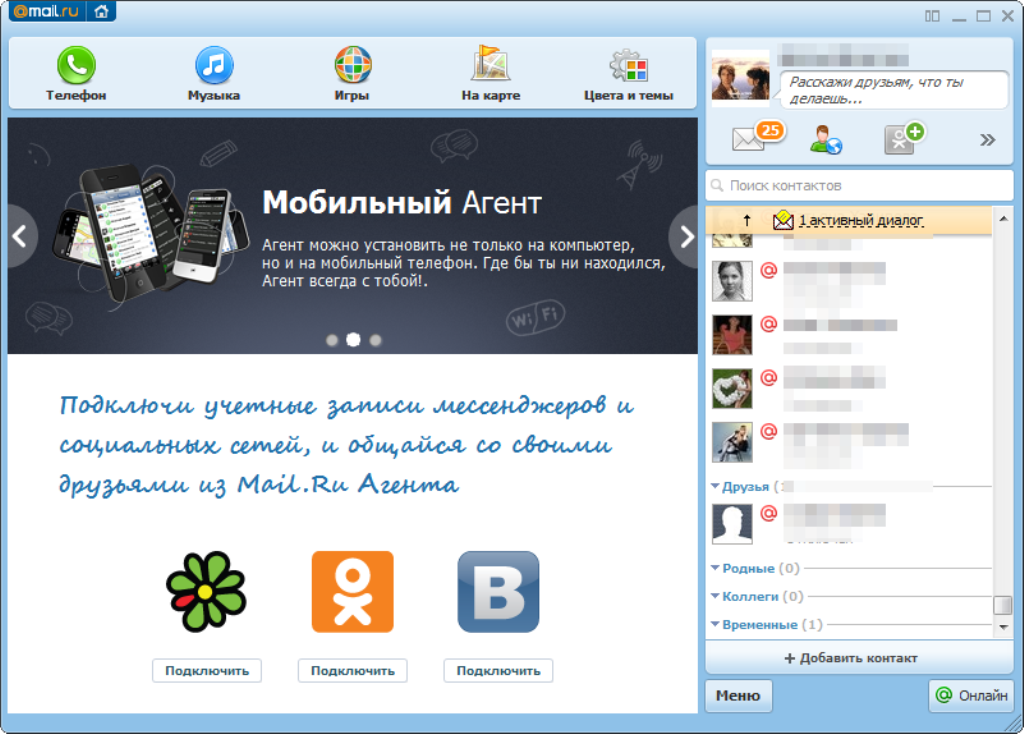The width and height of the screenshot is (1024, 734).
Task: Open the mail inbox with 25 unread
Action: pos(758,136)
